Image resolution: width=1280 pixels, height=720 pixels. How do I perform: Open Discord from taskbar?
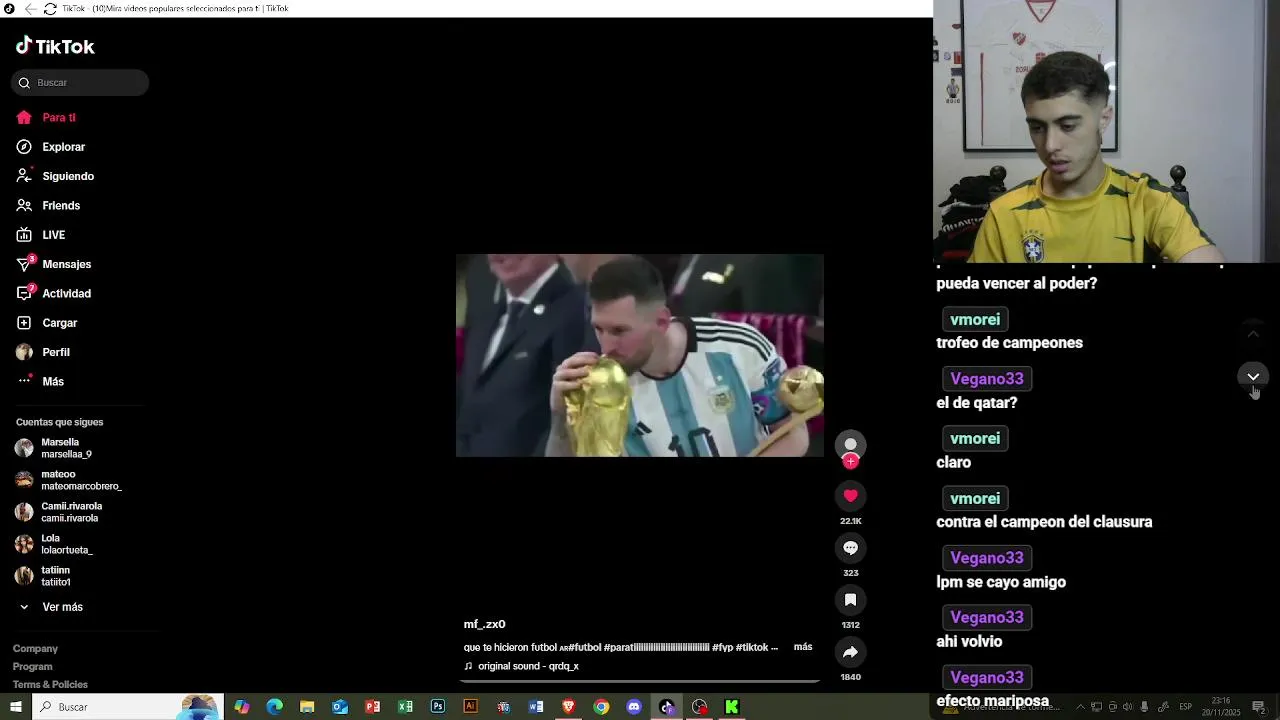634,707
